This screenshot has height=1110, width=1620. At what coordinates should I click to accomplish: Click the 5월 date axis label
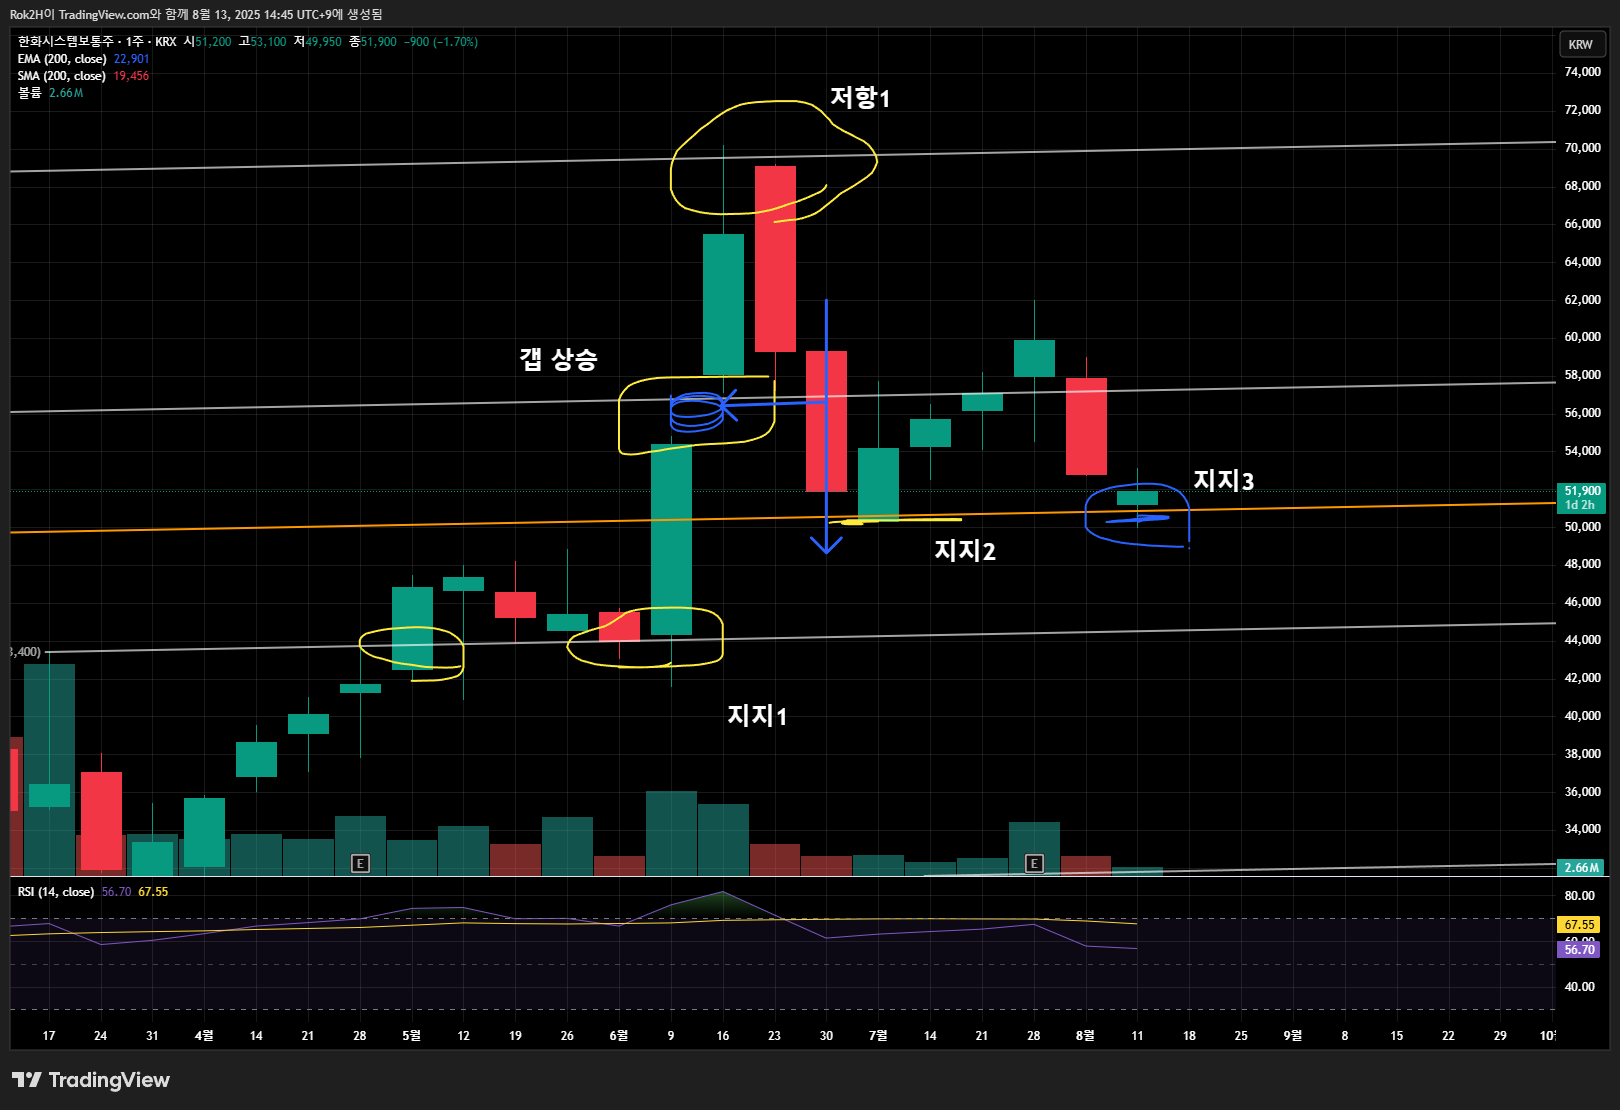(x=411, y=1036)
